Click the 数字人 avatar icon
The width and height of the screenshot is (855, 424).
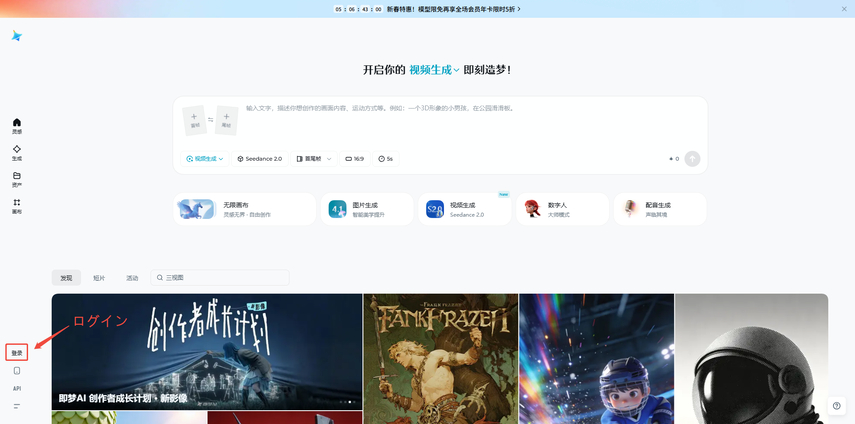point(532,208)
